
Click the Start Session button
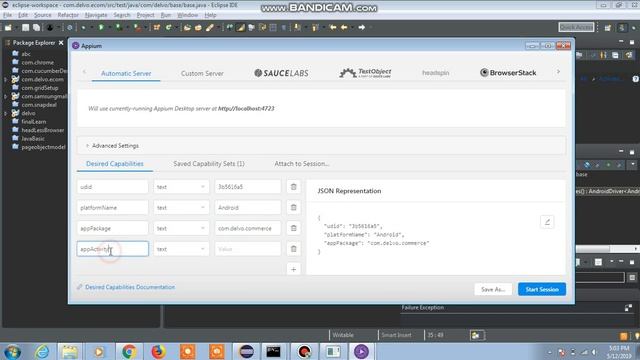point(542,289)
